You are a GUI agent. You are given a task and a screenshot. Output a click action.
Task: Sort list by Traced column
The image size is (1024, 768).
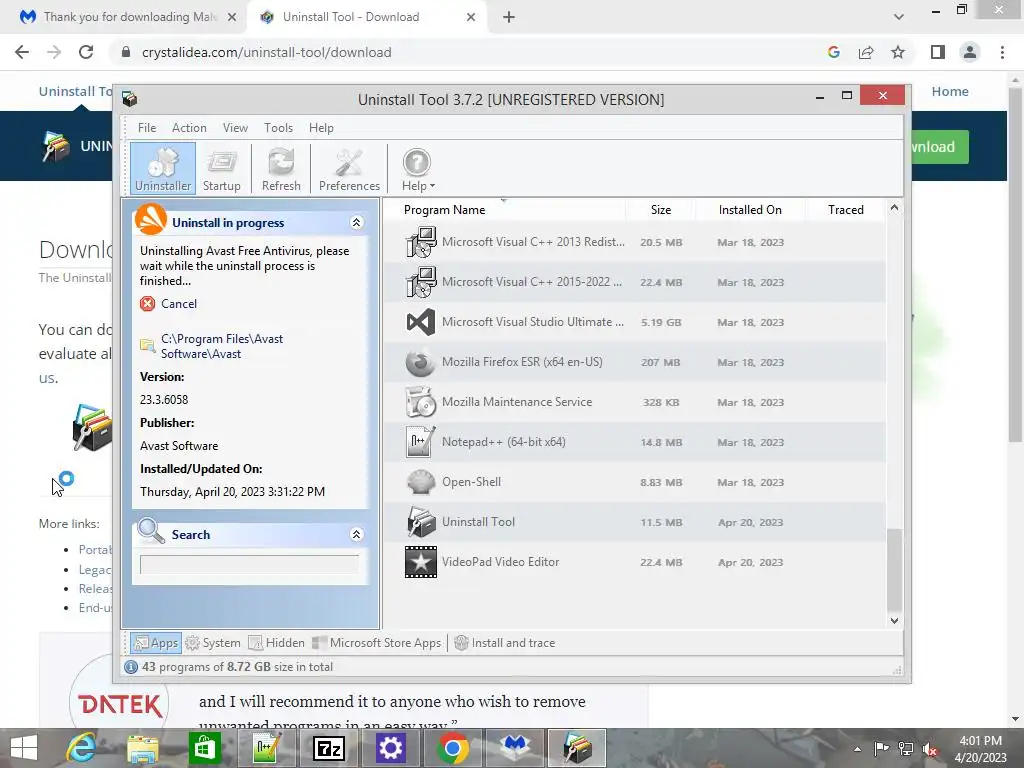click(846, 210)
